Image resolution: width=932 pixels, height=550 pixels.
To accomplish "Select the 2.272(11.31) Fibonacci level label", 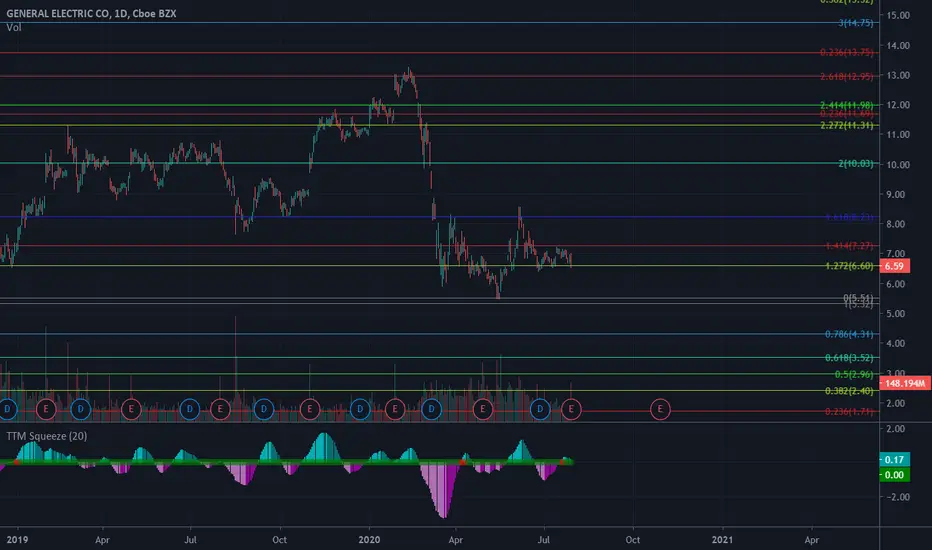I will pos(846,125).
